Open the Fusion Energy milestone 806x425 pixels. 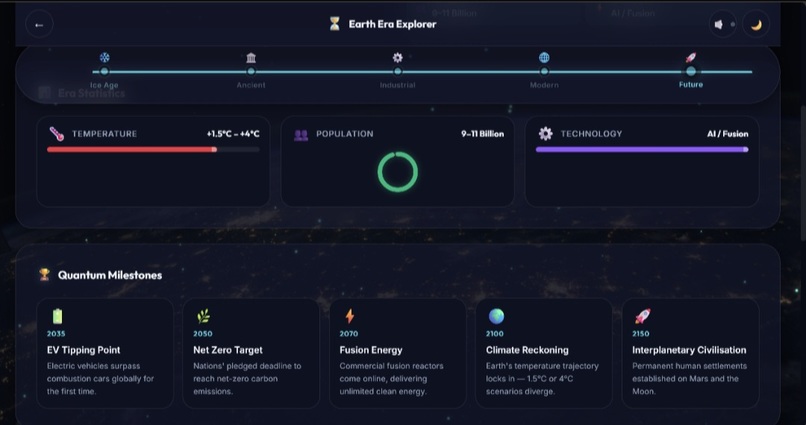[x=397, y=354]
